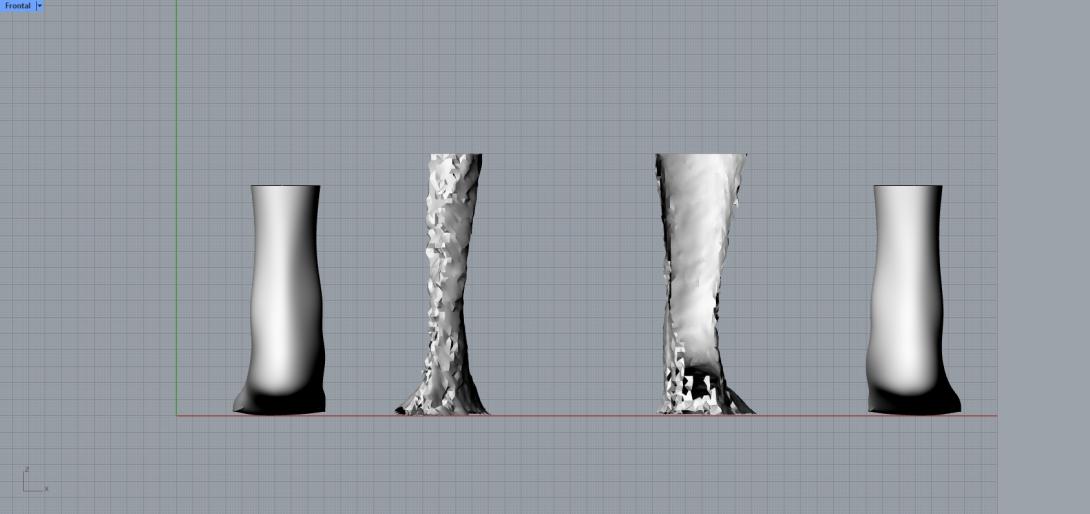This screenshot has height=514, width=1090.
Task: Click the dark foot base of rightmost model
Action: click(914, 402)
